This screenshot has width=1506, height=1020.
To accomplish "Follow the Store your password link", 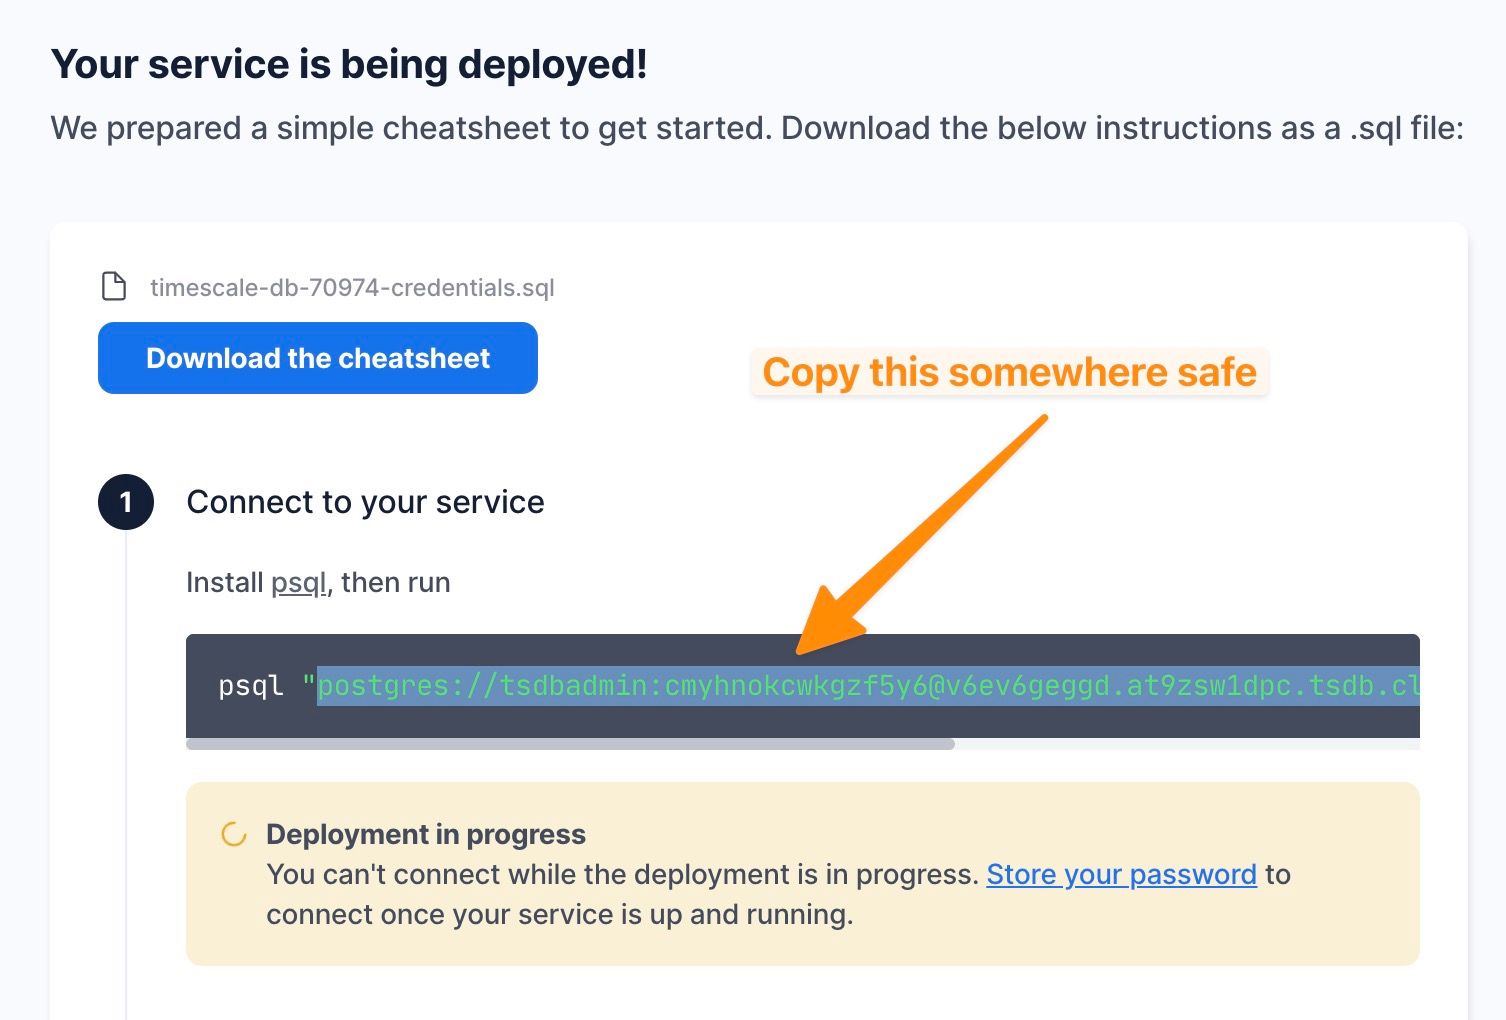I will (x=1121, y=874).
